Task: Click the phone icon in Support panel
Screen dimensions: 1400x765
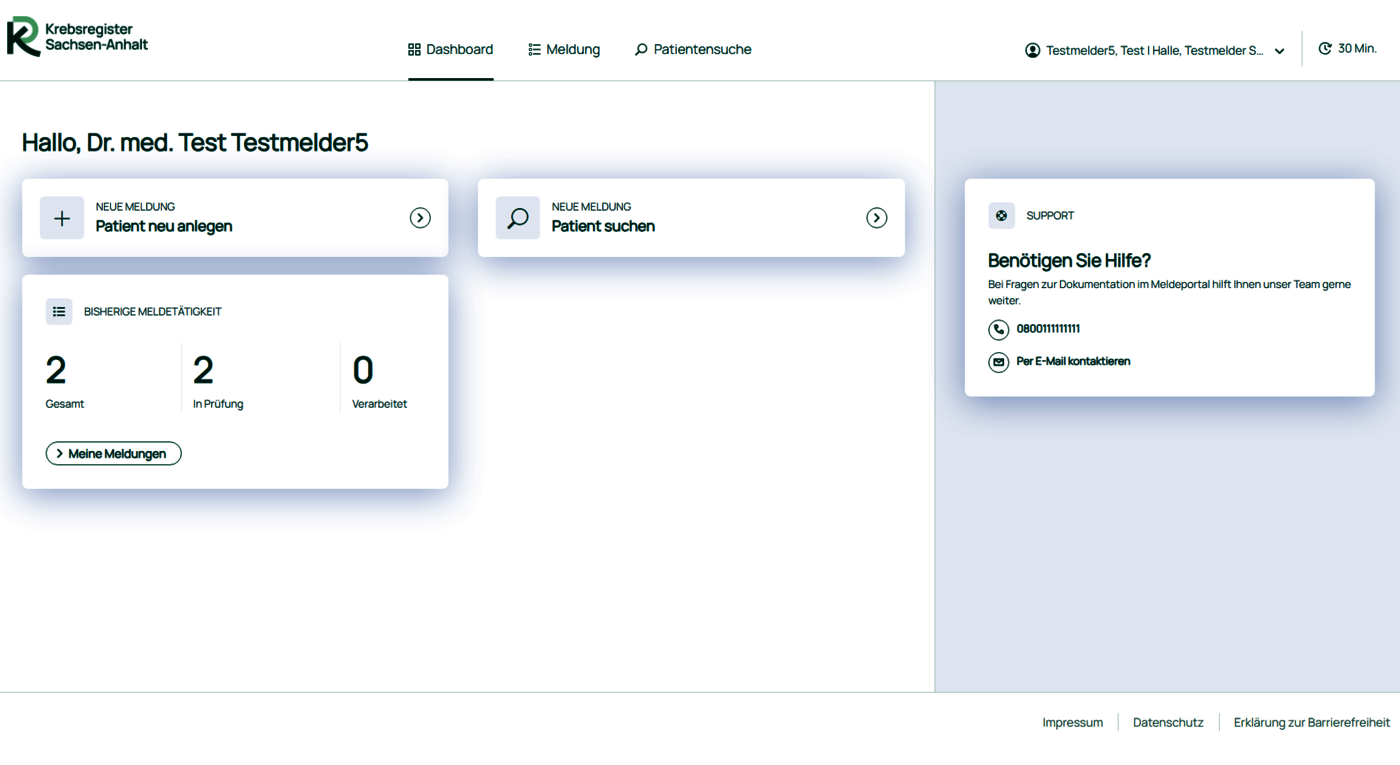Action: (998, 329)
